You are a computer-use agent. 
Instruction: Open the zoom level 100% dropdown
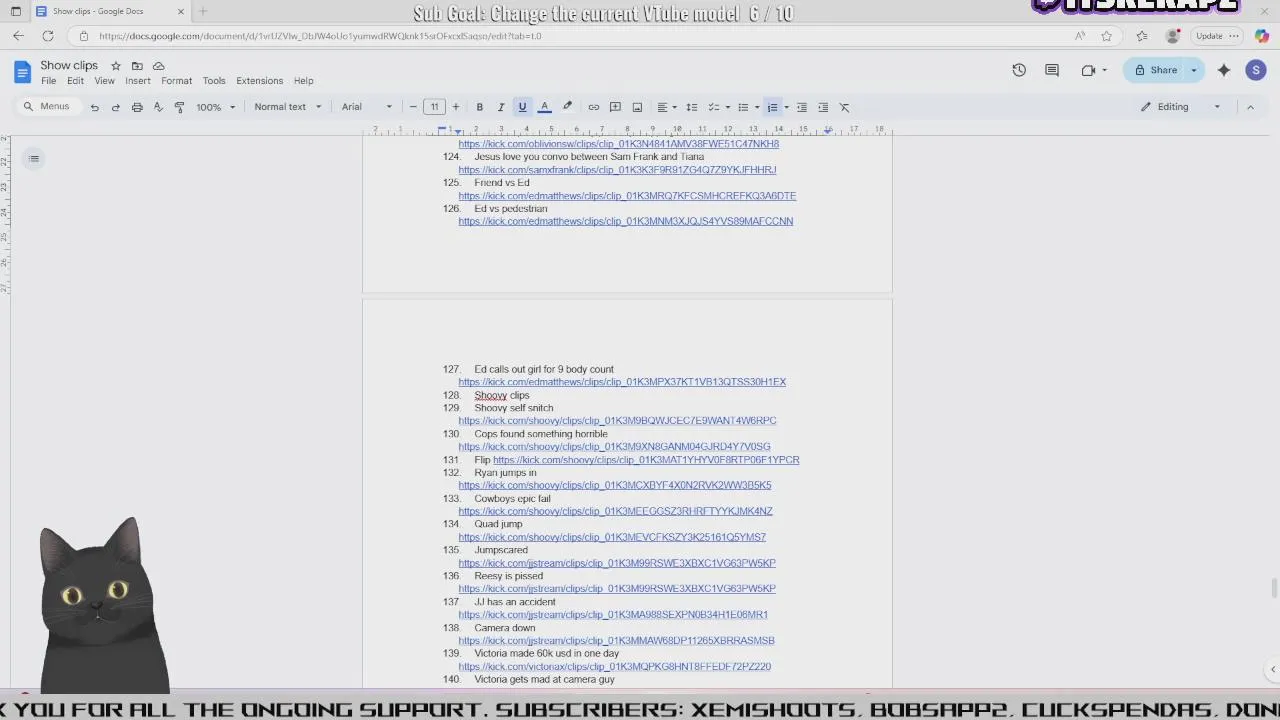[x=216, y=107]
